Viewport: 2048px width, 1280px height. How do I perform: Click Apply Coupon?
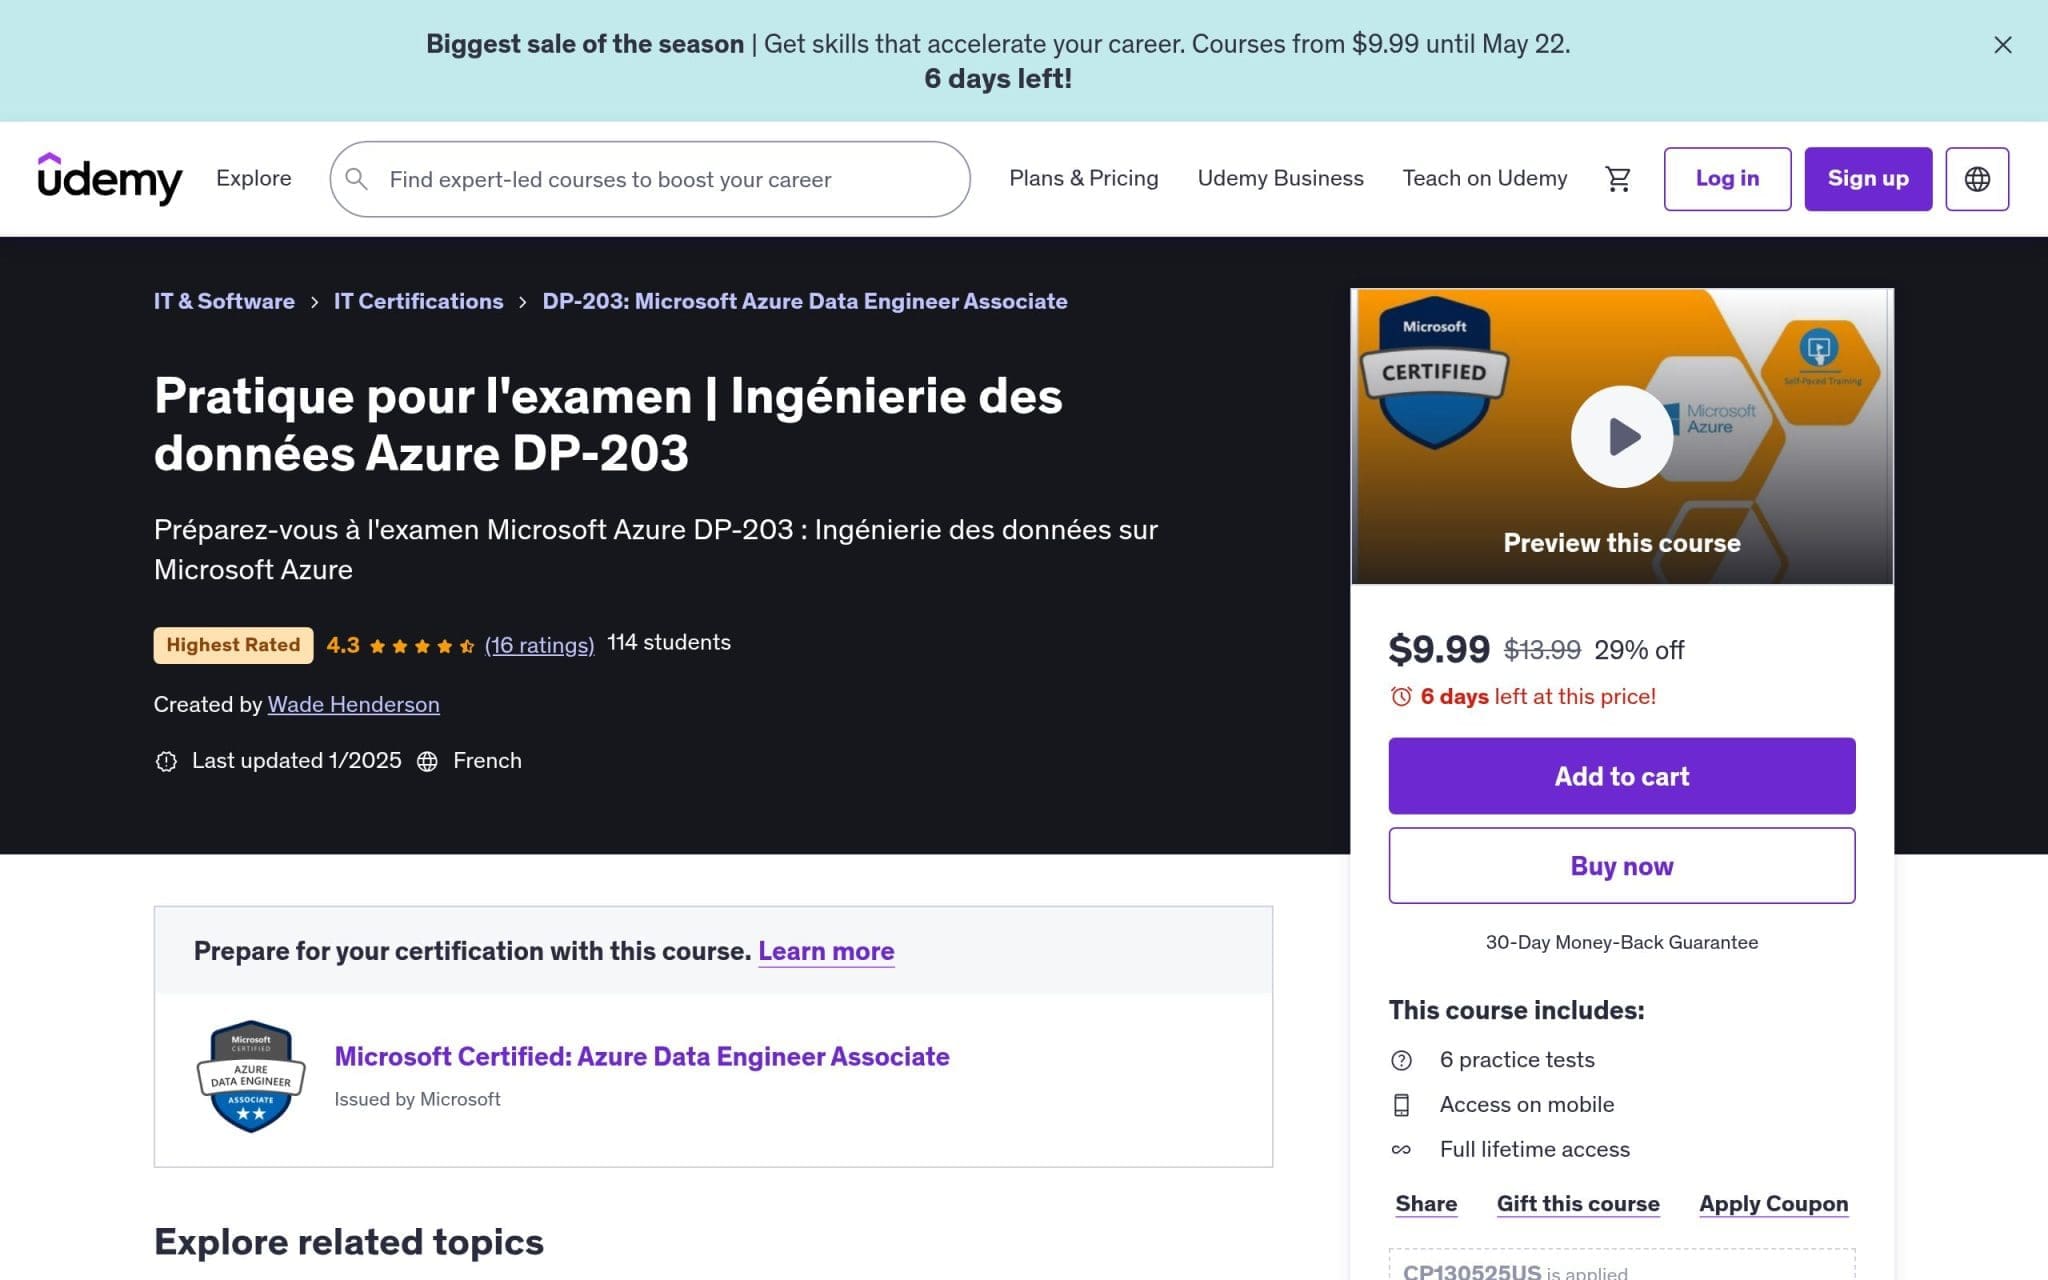click(x=1773, y=1204)
